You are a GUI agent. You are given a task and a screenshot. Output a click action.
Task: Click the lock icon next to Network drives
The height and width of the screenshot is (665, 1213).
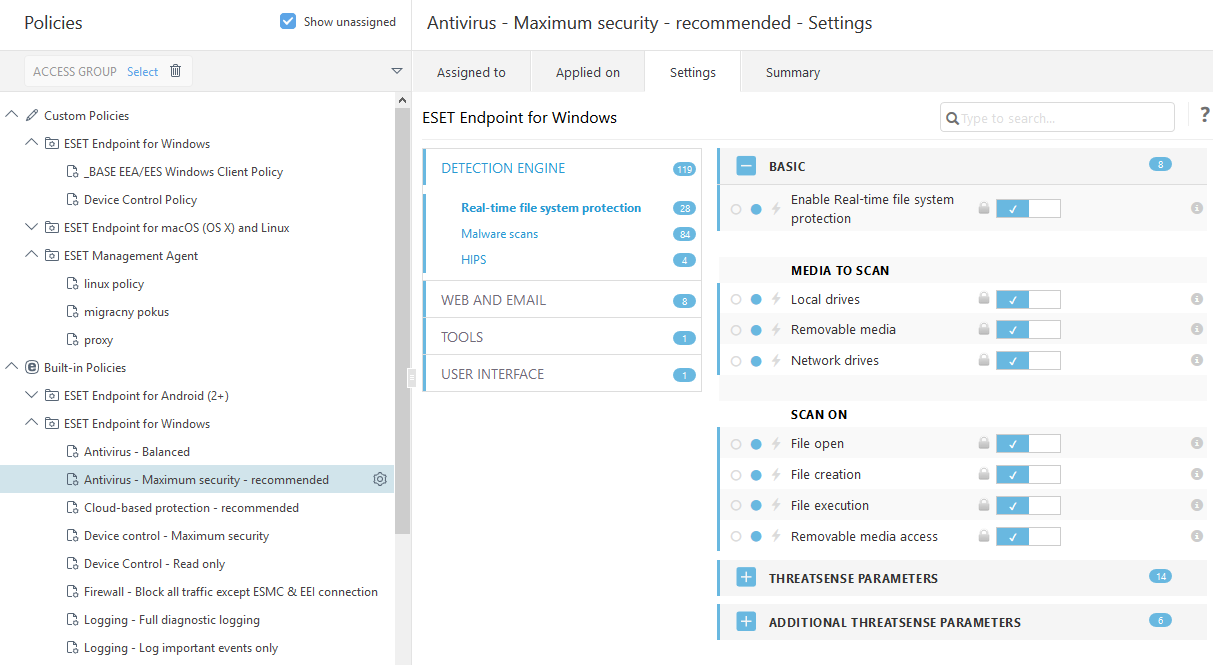click(984, 361)
